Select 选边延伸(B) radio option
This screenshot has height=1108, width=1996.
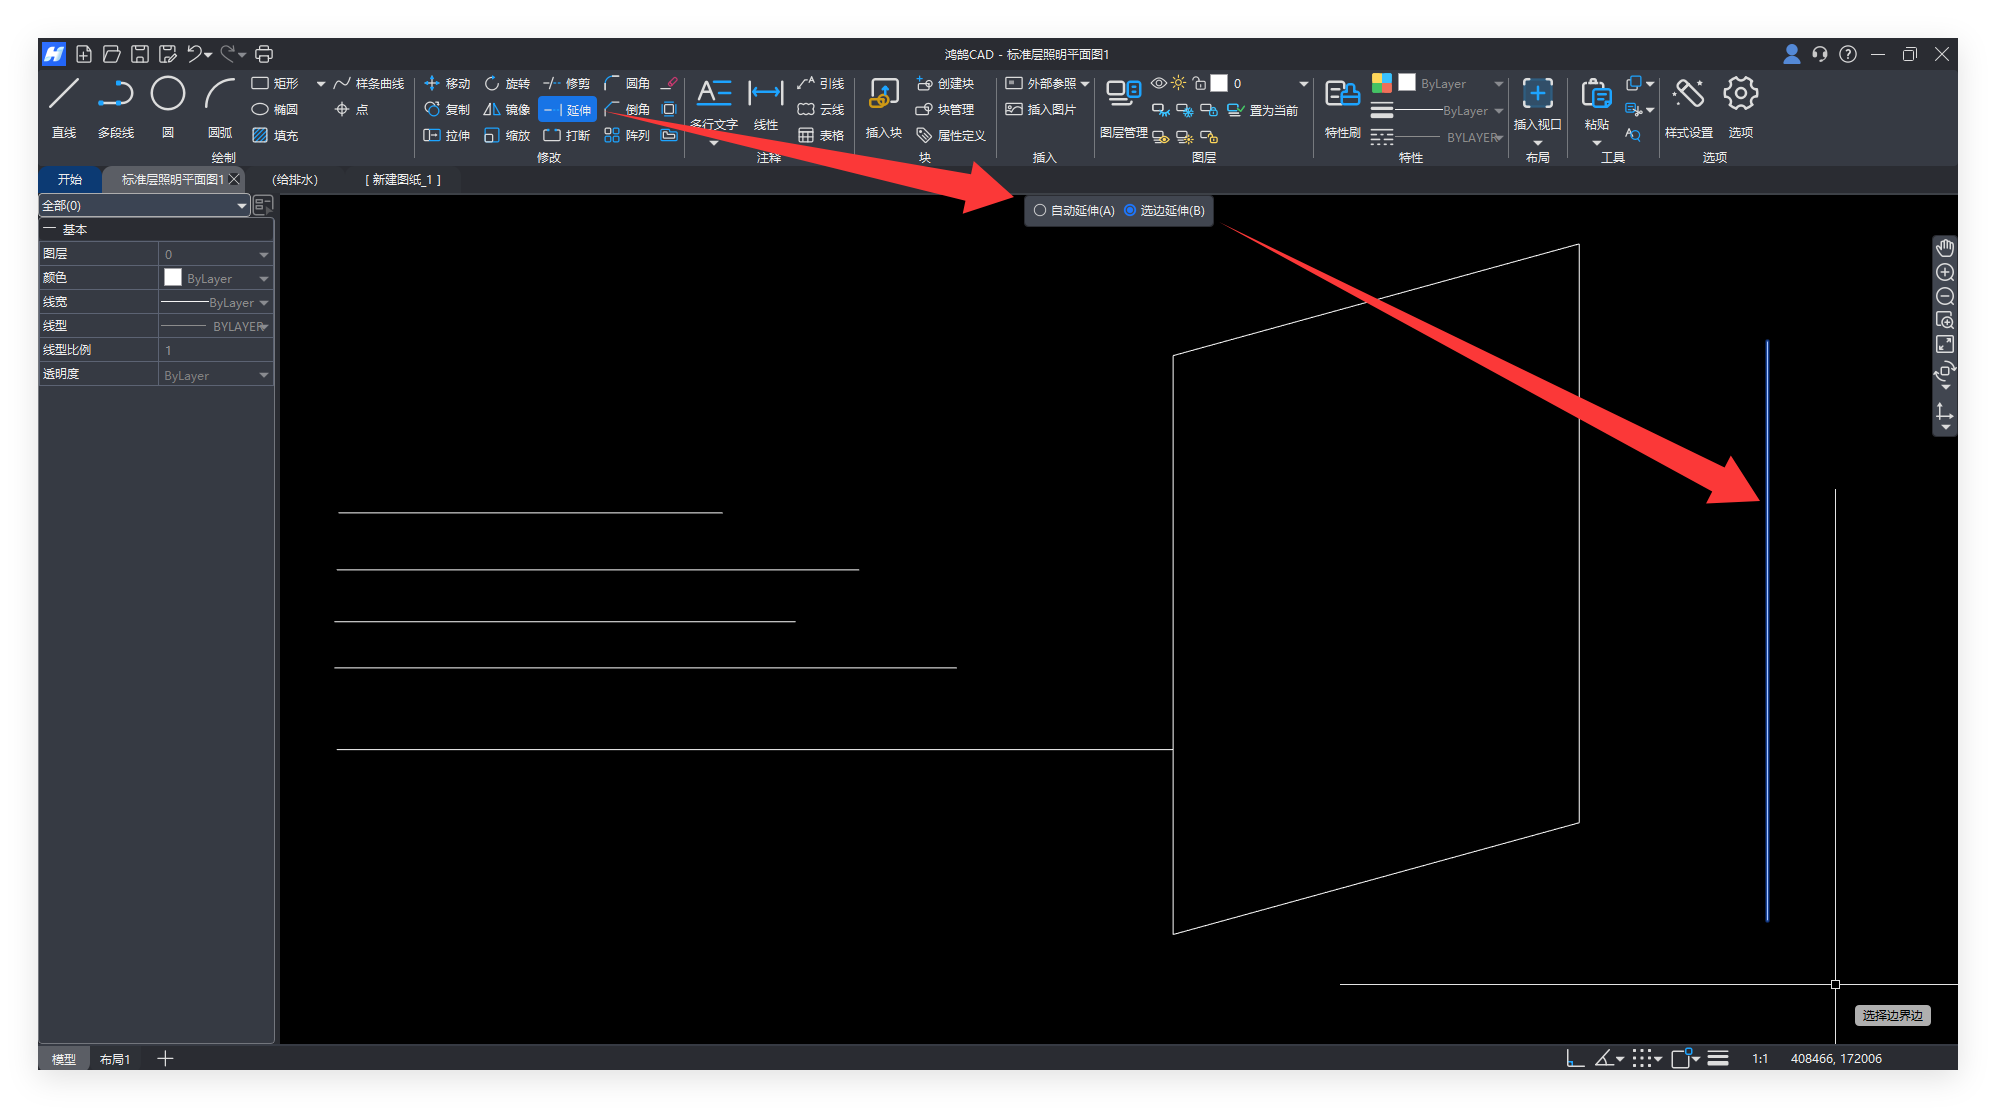[x=1130, y=211]
